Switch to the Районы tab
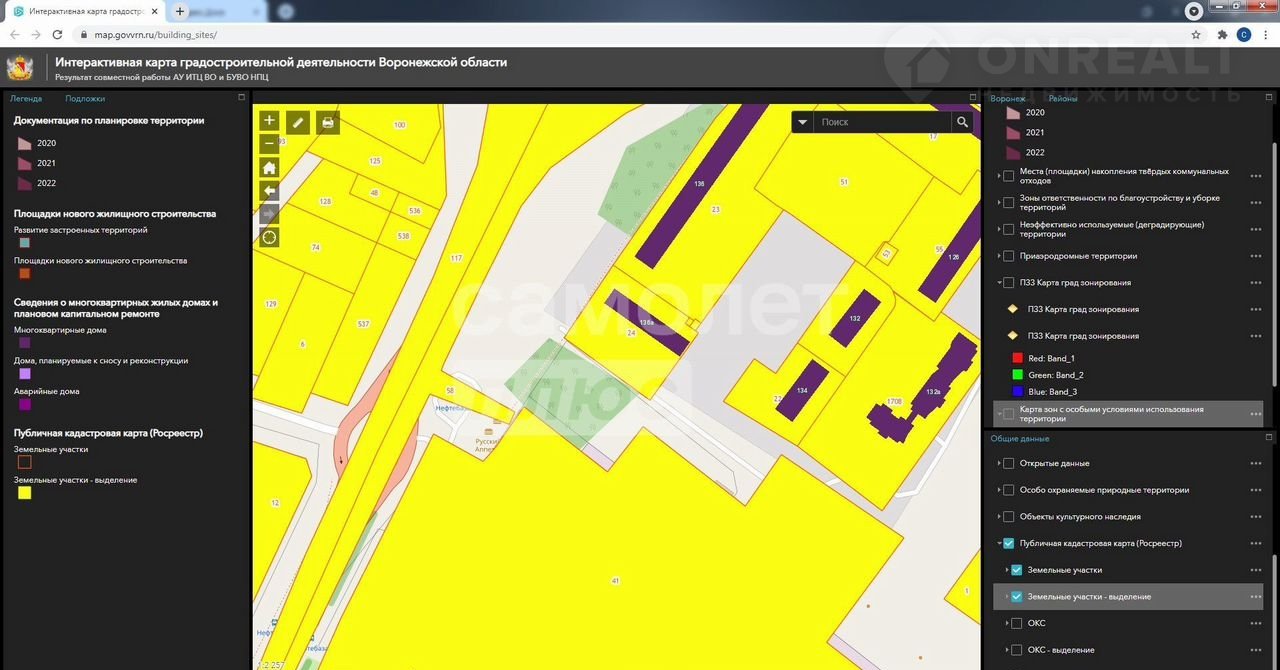The image size is (1280, 670). (1063, 99)
